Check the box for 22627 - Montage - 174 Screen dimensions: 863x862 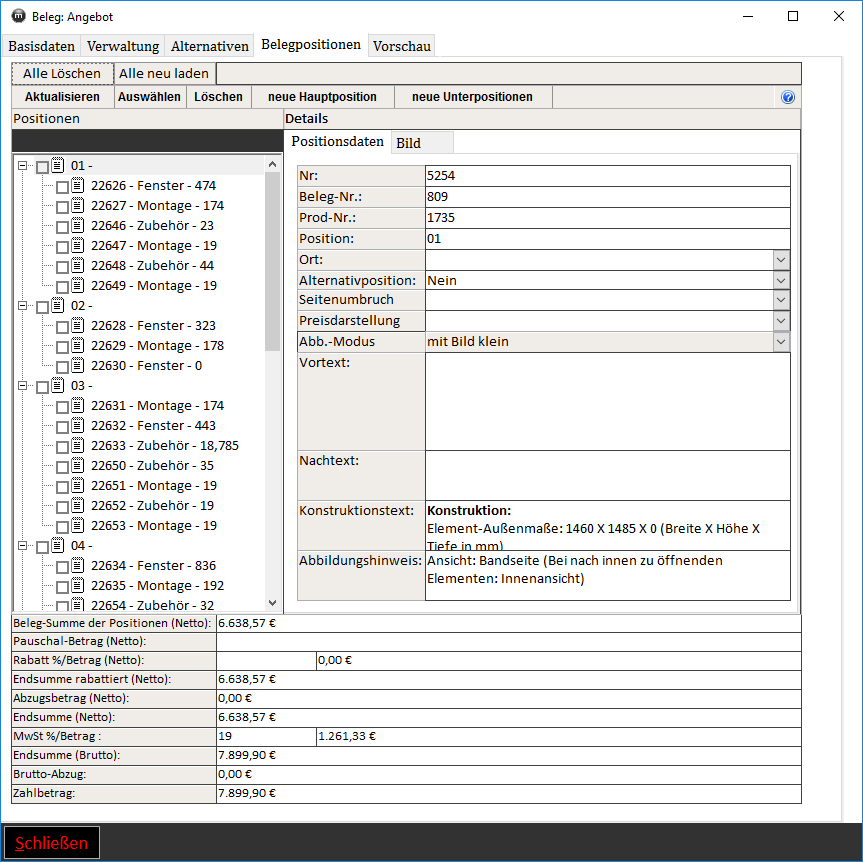point(62,206)
